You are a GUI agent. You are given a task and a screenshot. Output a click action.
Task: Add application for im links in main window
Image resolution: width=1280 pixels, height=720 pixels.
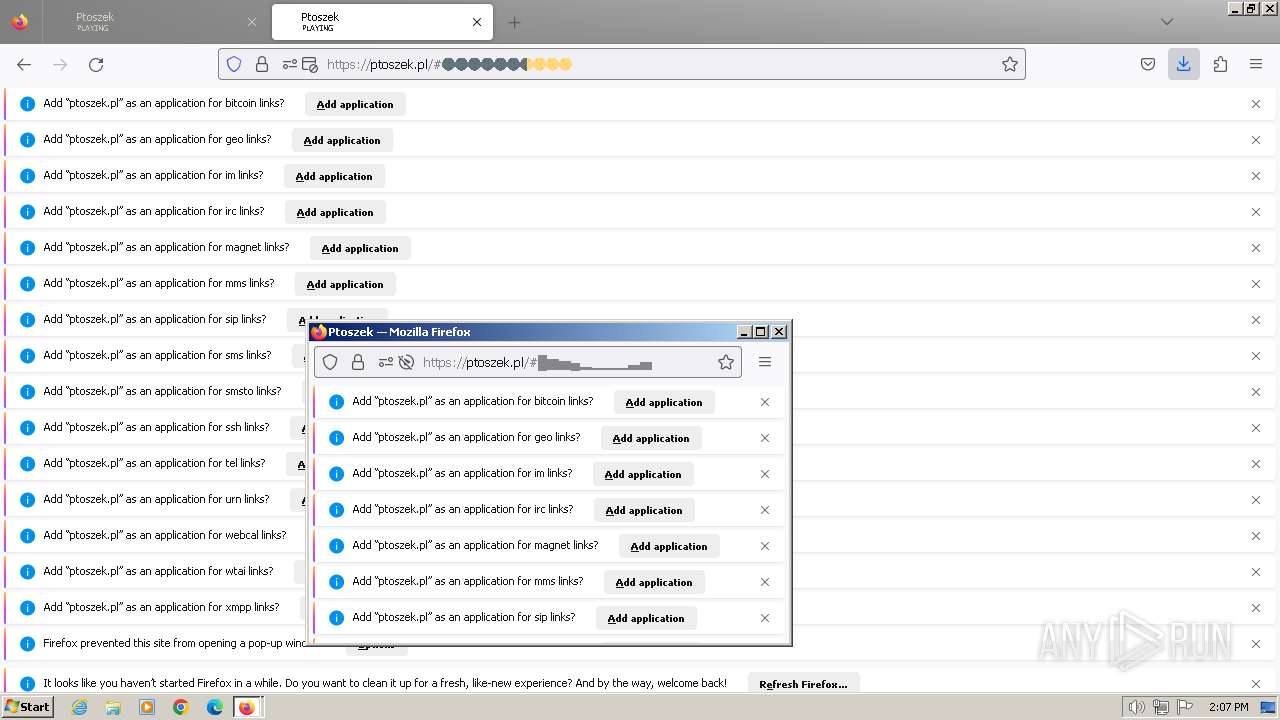pos(334,176)
